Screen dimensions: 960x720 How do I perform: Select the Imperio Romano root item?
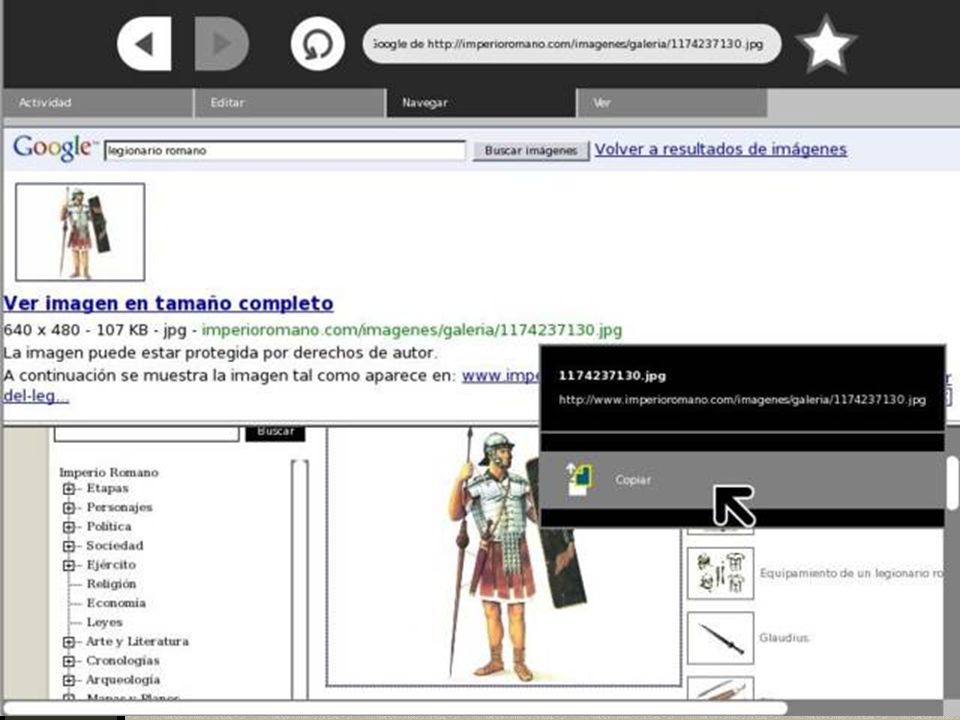coord(109,473)
